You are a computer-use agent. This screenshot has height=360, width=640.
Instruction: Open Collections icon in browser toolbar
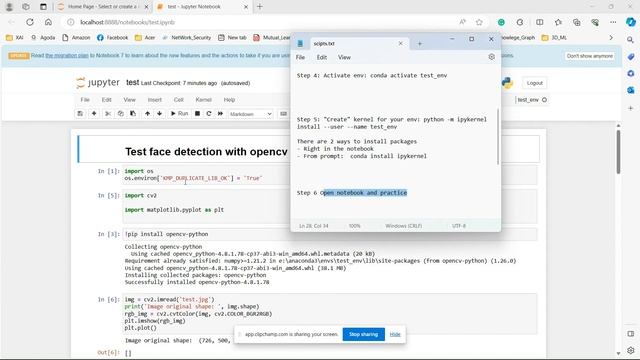tap(576, 22)
